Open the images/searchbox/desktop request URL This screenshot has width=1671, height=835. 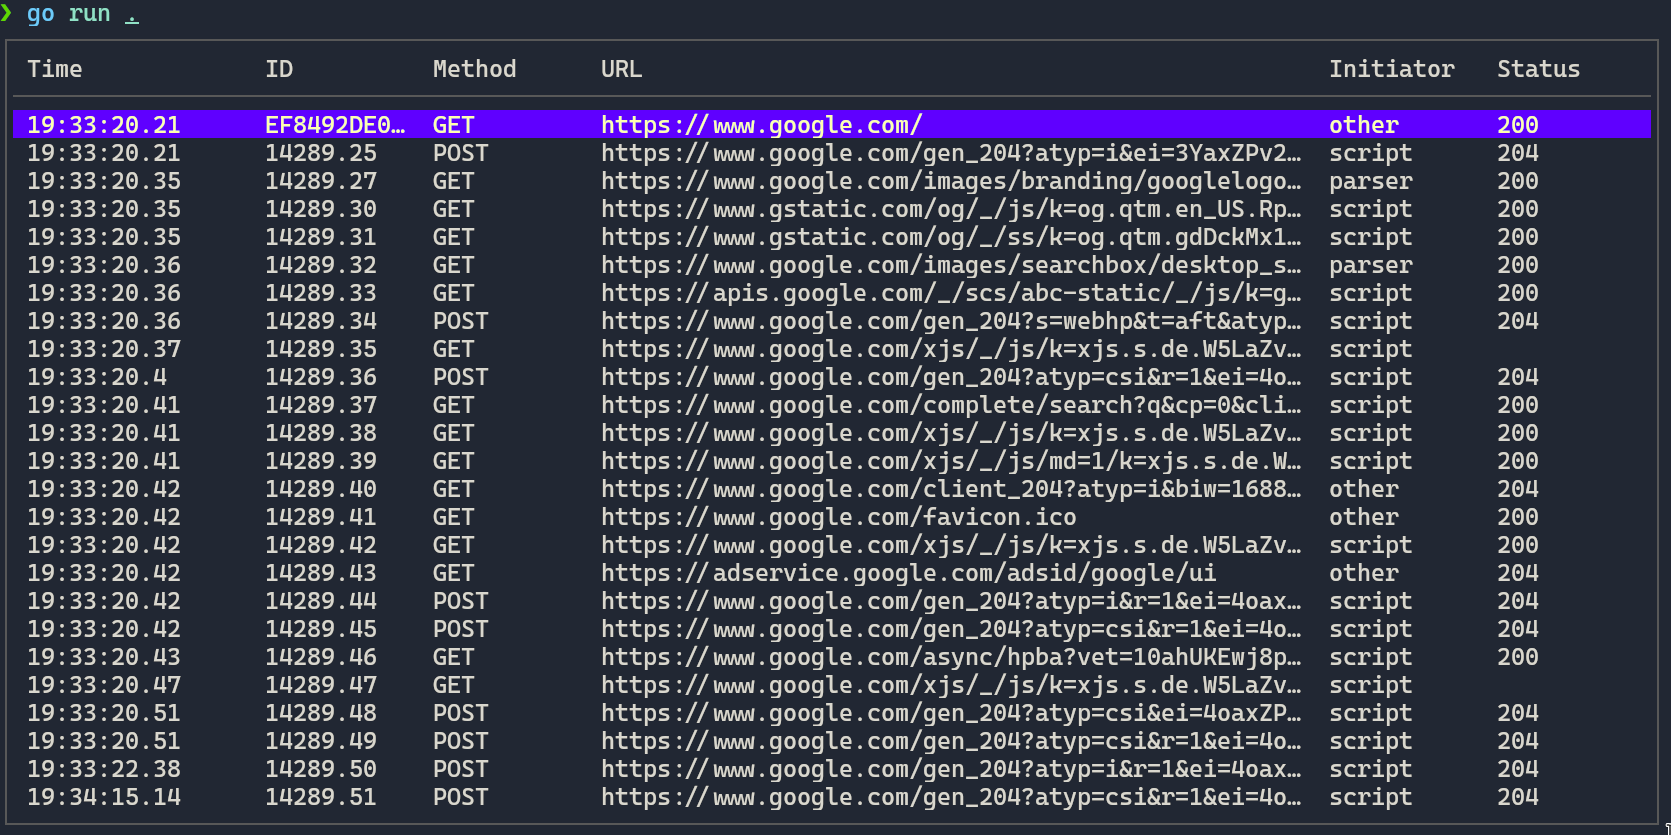950,265
